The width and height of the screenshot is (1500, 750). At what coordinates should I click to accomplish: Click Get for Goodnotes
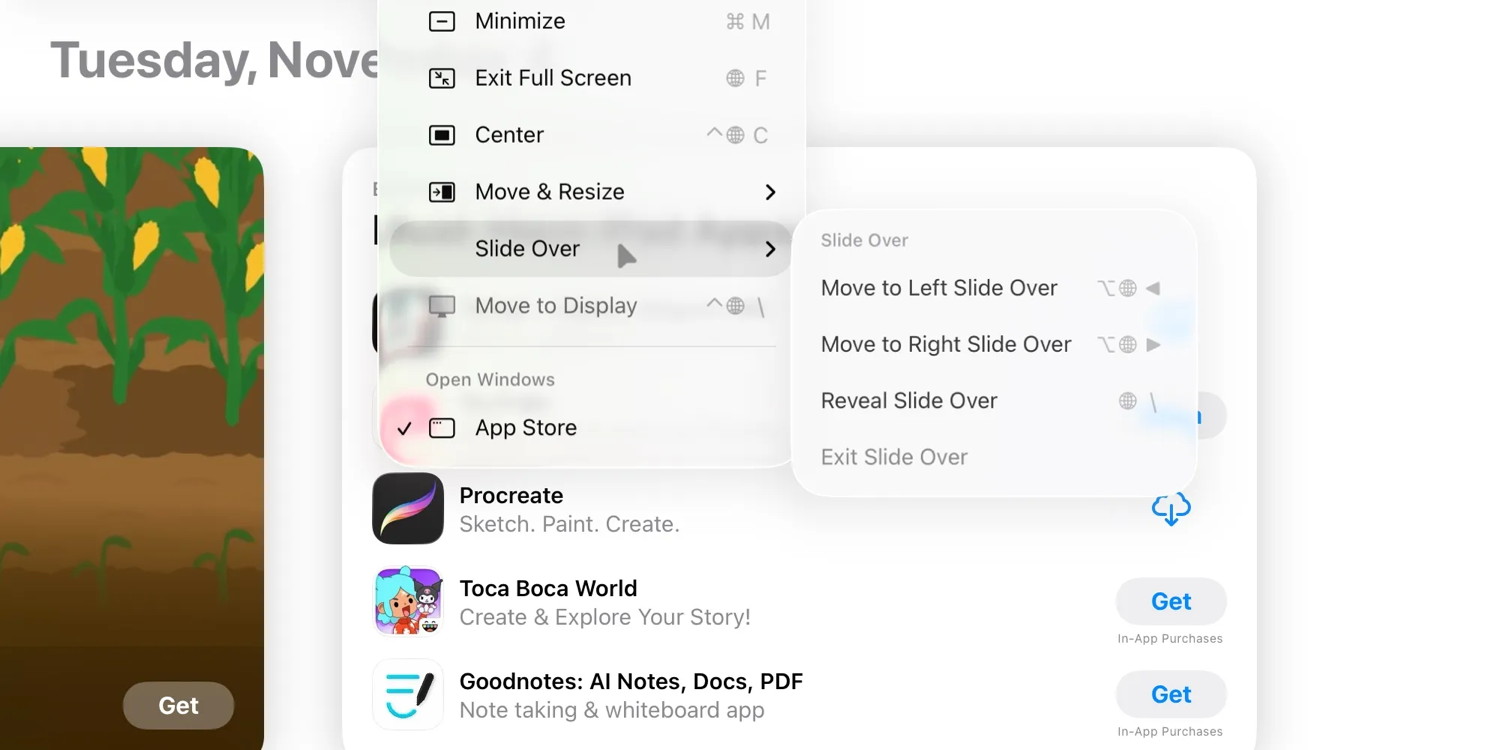(1170, 694)
